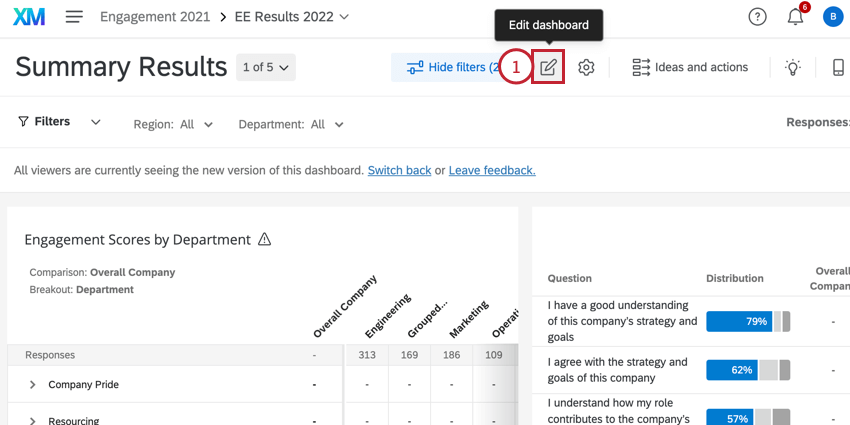Open the notifications bell
The height and width of the screenshot is (425, 850).
pos(796,17)
